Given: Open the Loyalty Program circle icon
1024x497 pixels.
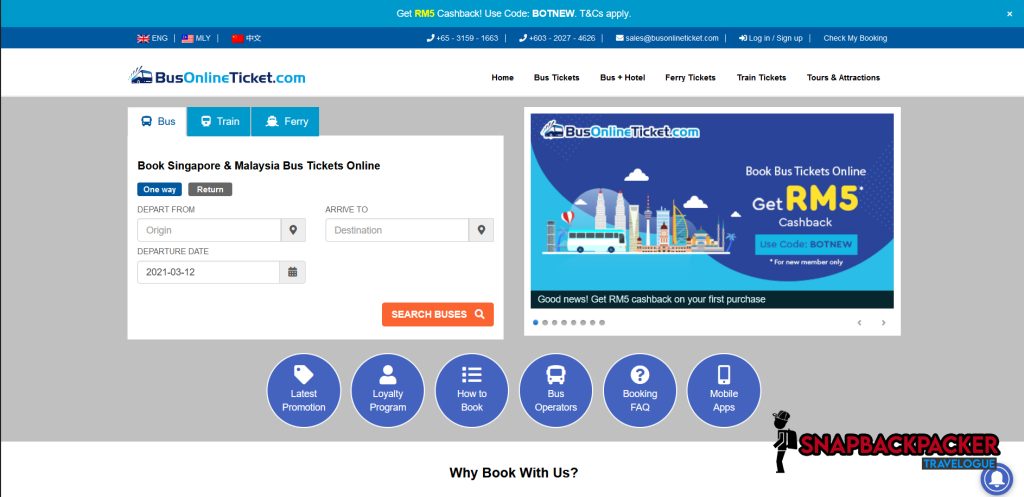Looking at the screenshot, I should 388,391.
